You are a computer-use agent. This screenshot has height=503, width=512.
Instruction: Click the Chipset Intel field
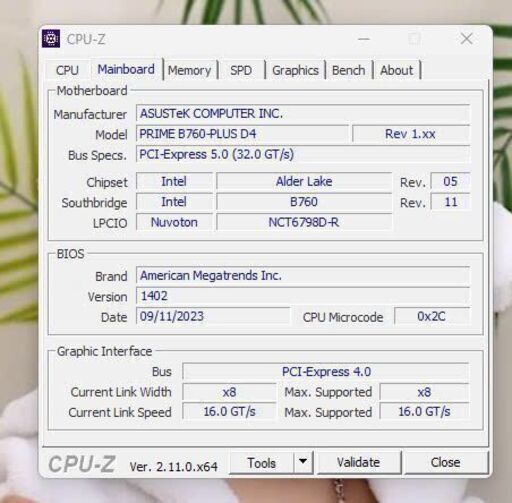pyautogui.click(x=174, y=182)
